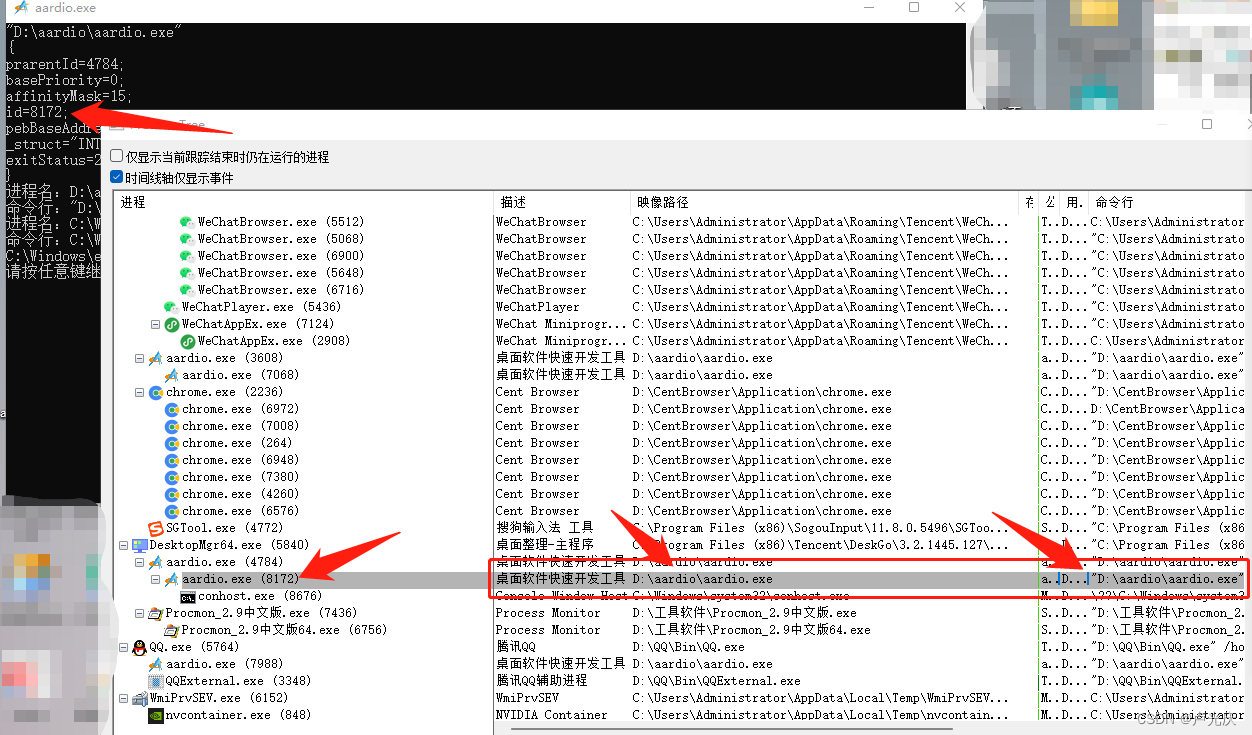
Task: Maximize the aardio.exe console window
Action: (x=914, y=7)
